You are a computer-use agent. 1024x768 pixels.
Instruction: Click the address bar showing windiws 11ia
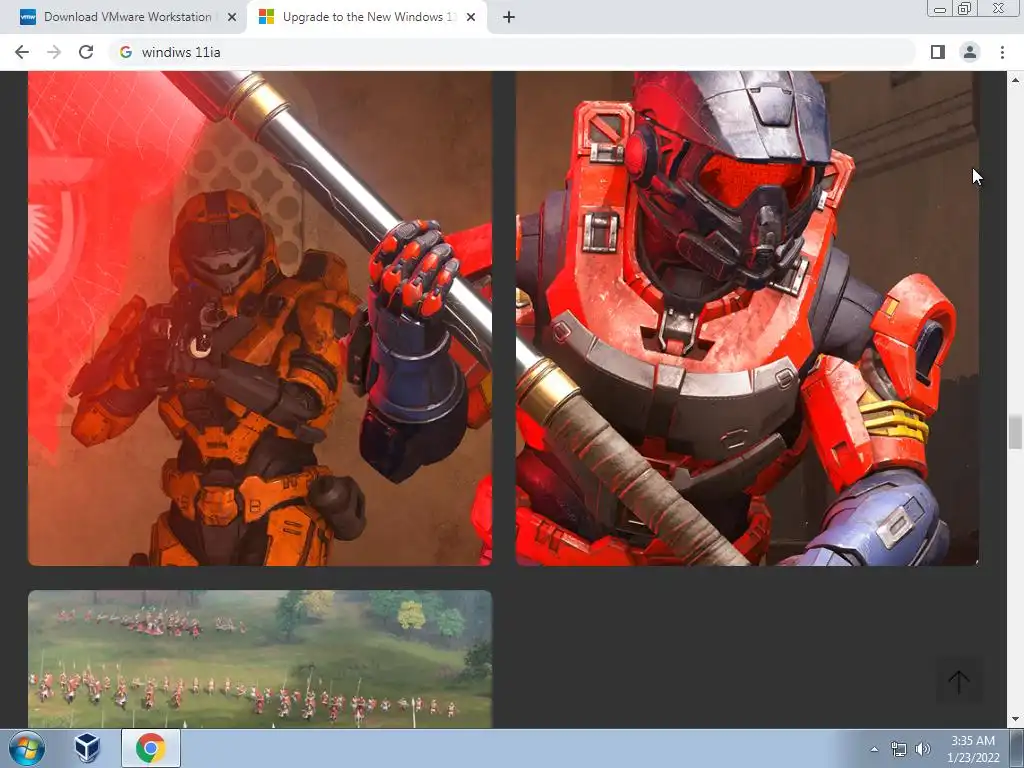click(513, 52)
